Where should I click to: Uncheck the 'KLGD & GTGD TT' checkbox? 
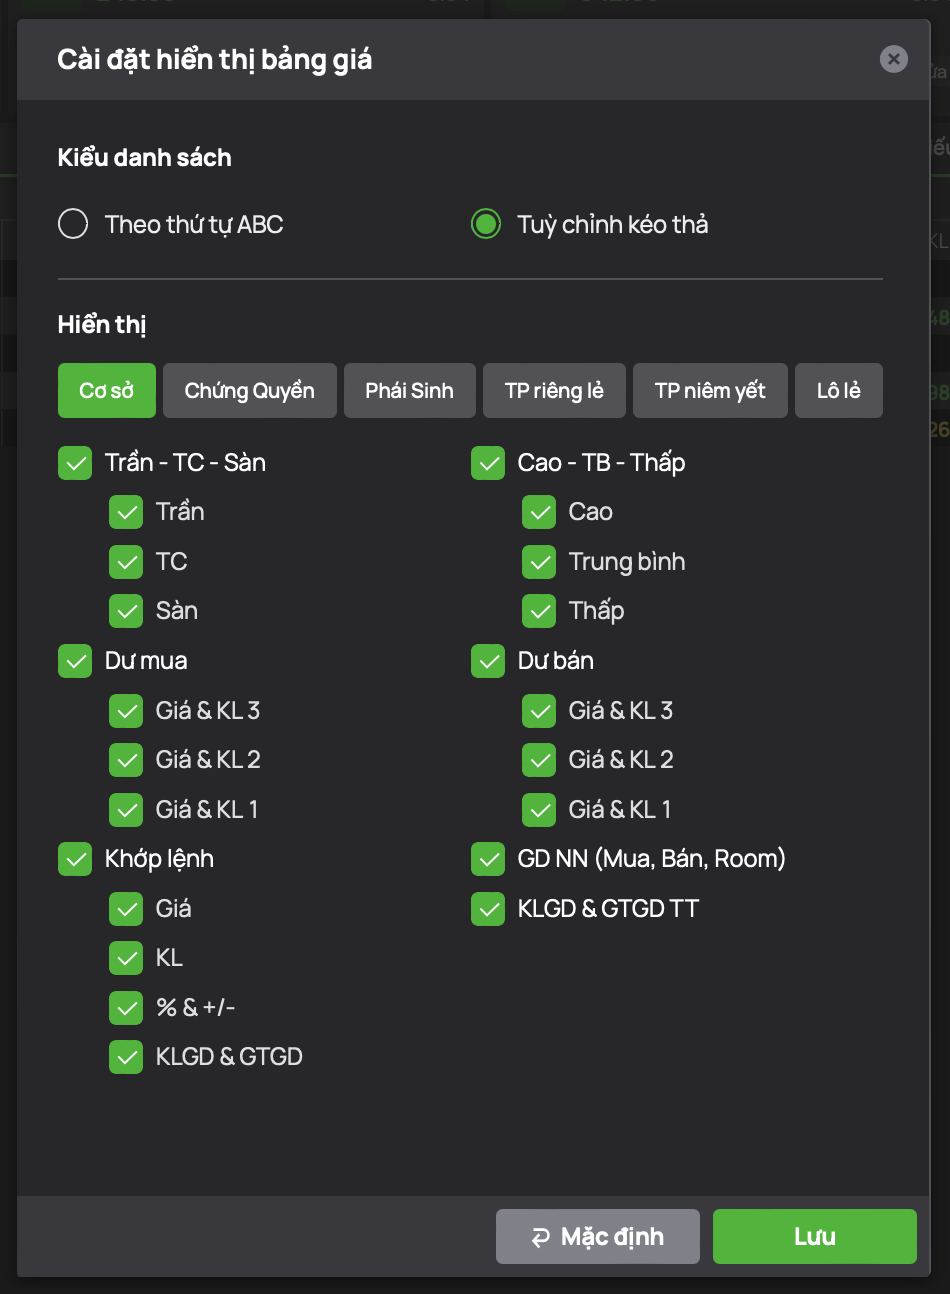pos(488,909)
